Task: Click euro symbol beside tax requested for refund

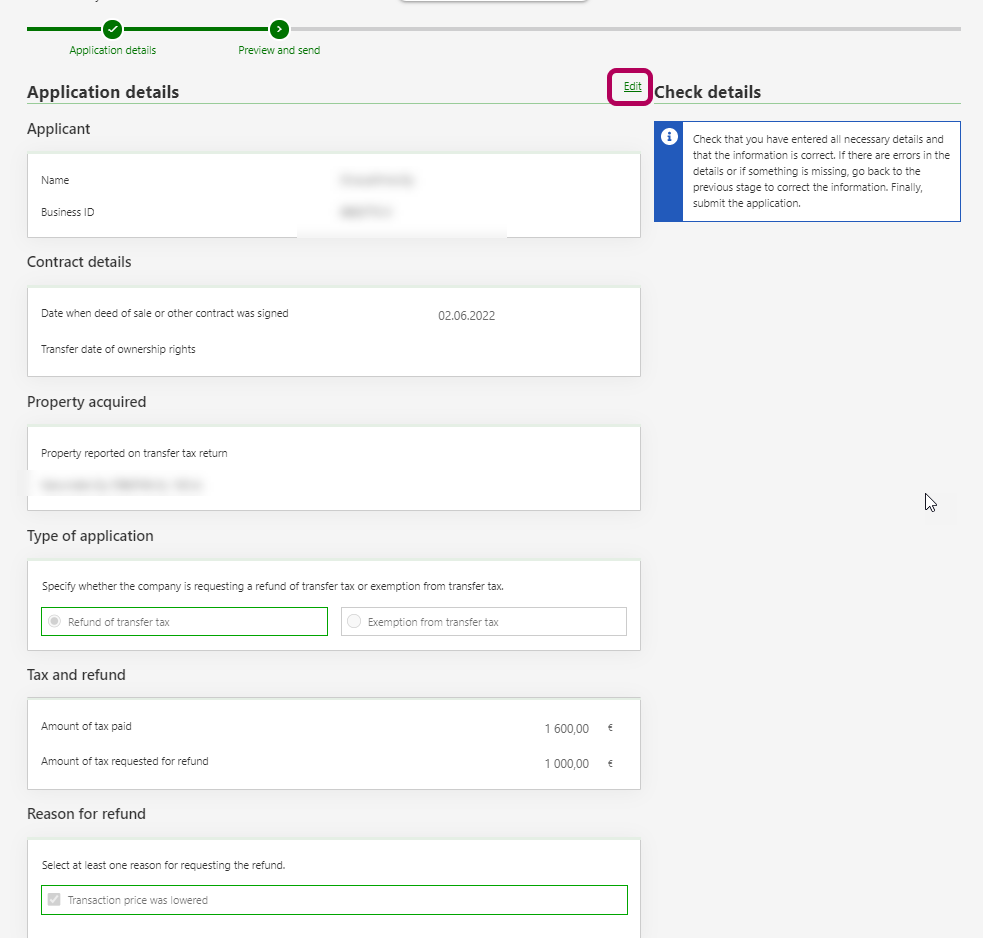Action: pos(610,764)
